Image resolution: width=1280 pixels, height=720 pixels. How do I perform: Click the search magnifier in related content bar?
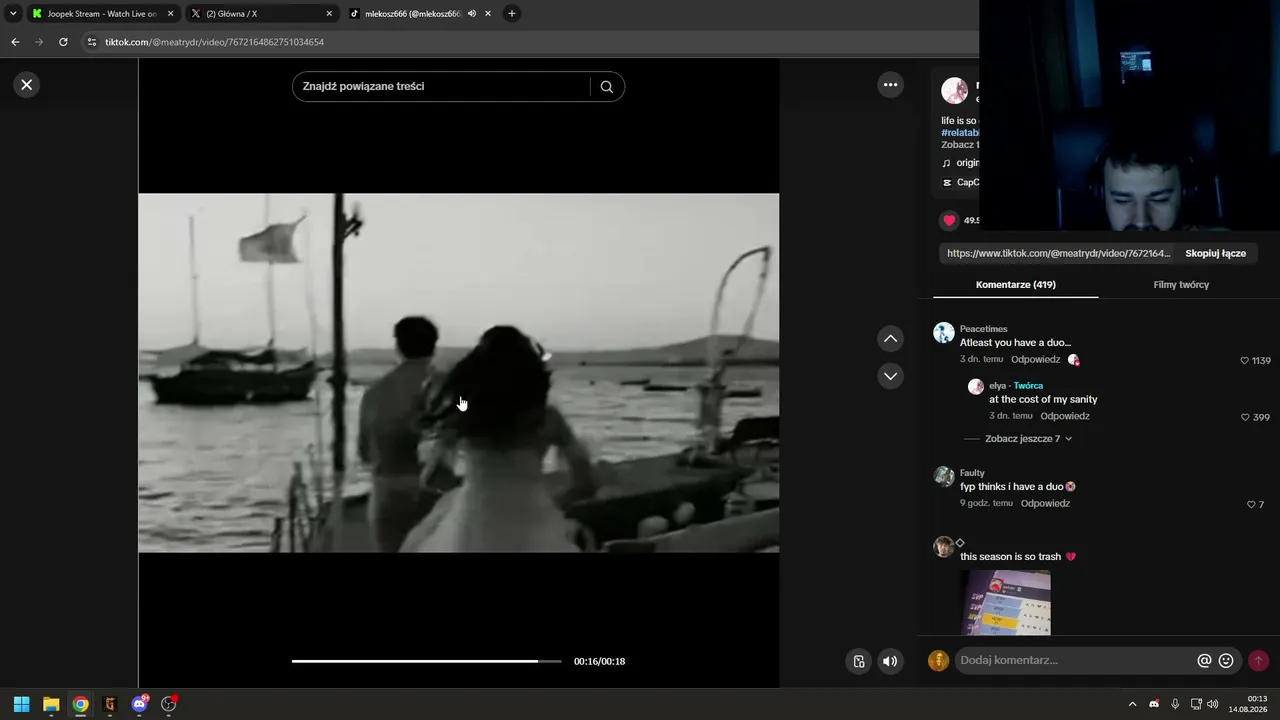coord(607,87)
